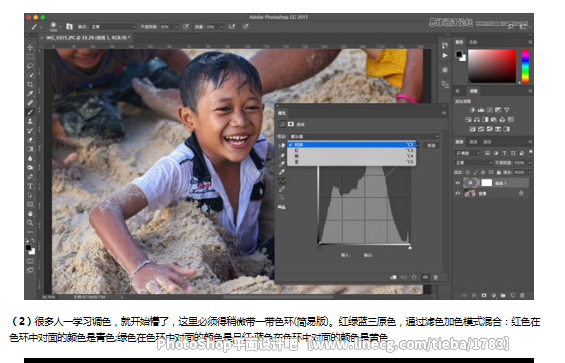Select the Type tool
Screen dimensions: 565x363
pos(30,186)
